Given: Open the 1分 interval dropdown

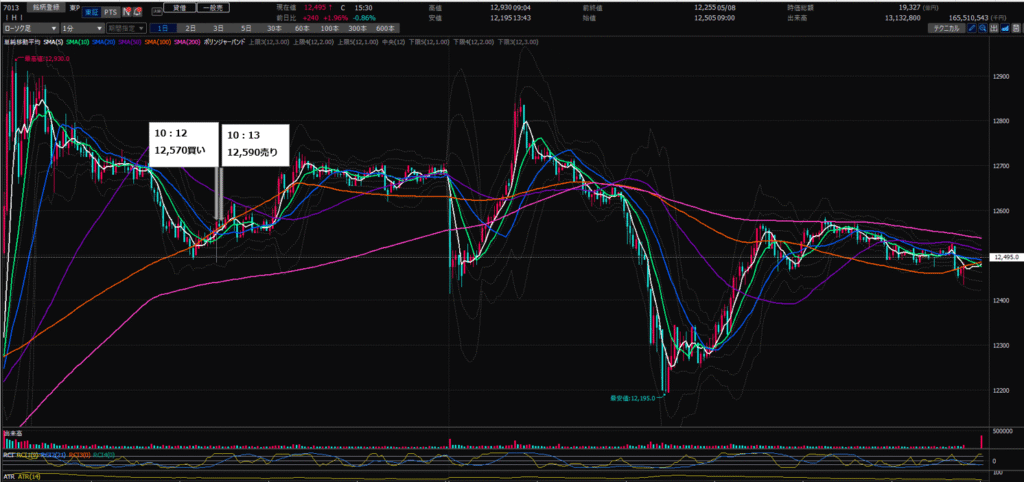Looking at the screenshot, I should (82, 29).
